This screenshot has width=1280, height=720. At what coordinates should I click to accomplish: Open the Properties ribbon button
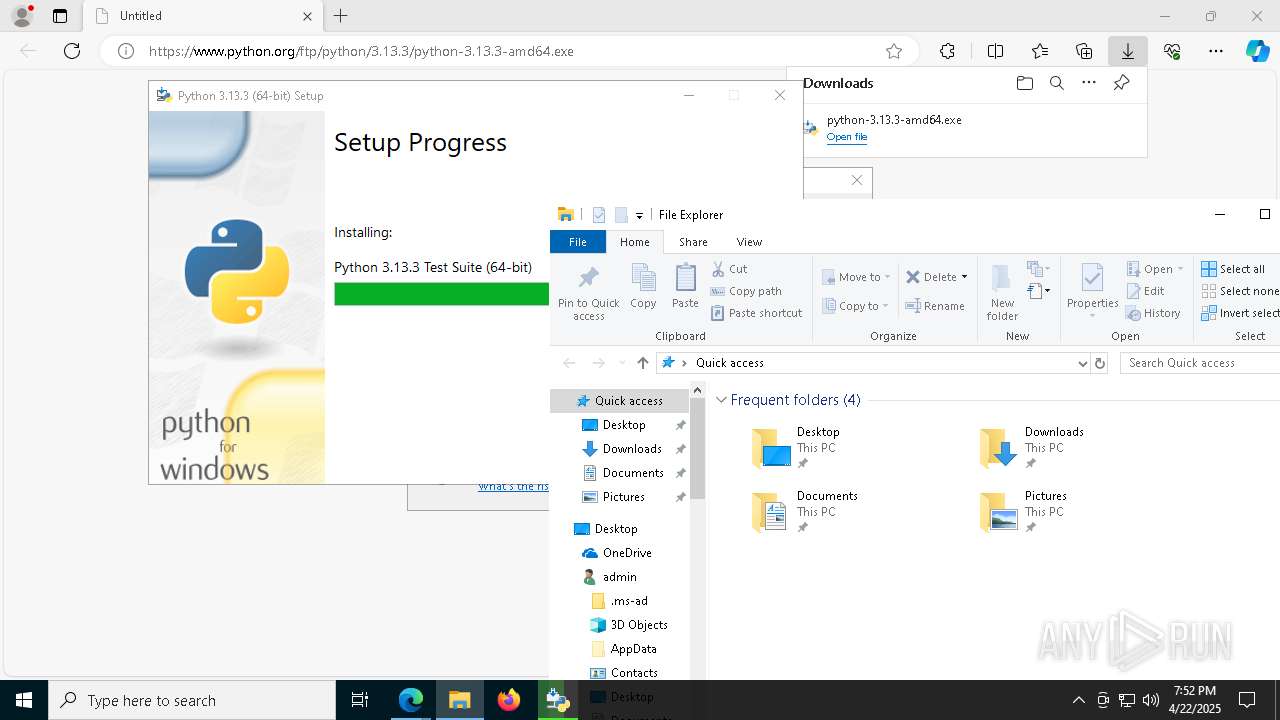tap(1092, 290)
